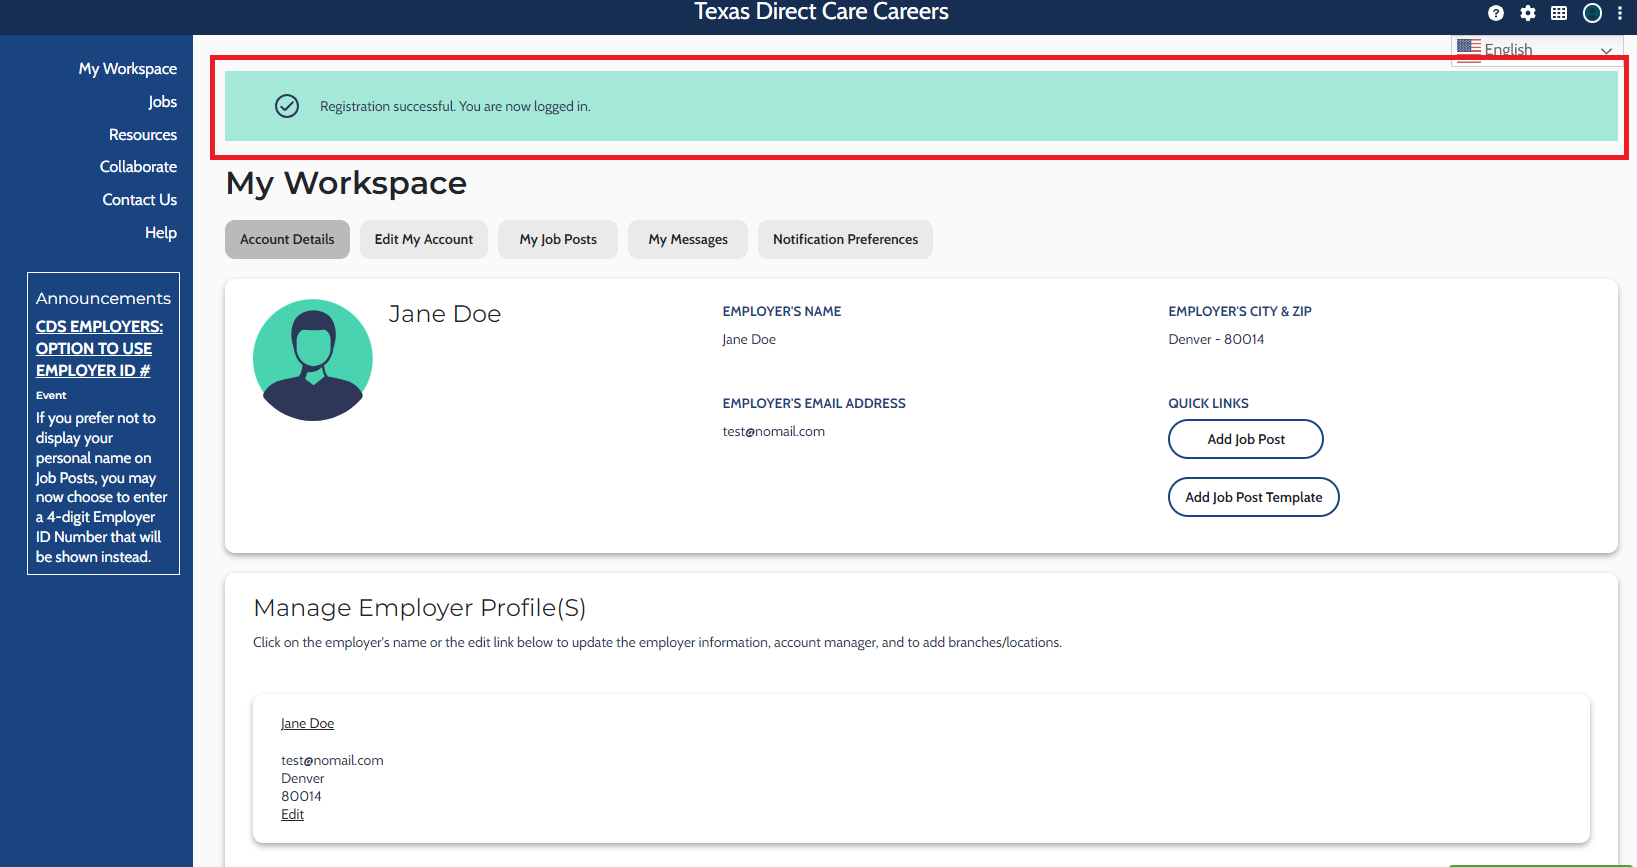The width and height of the screenshot is (1637, 867).
Task: Click the success checkmark icon in banner
Action: (x=287, y=106)
